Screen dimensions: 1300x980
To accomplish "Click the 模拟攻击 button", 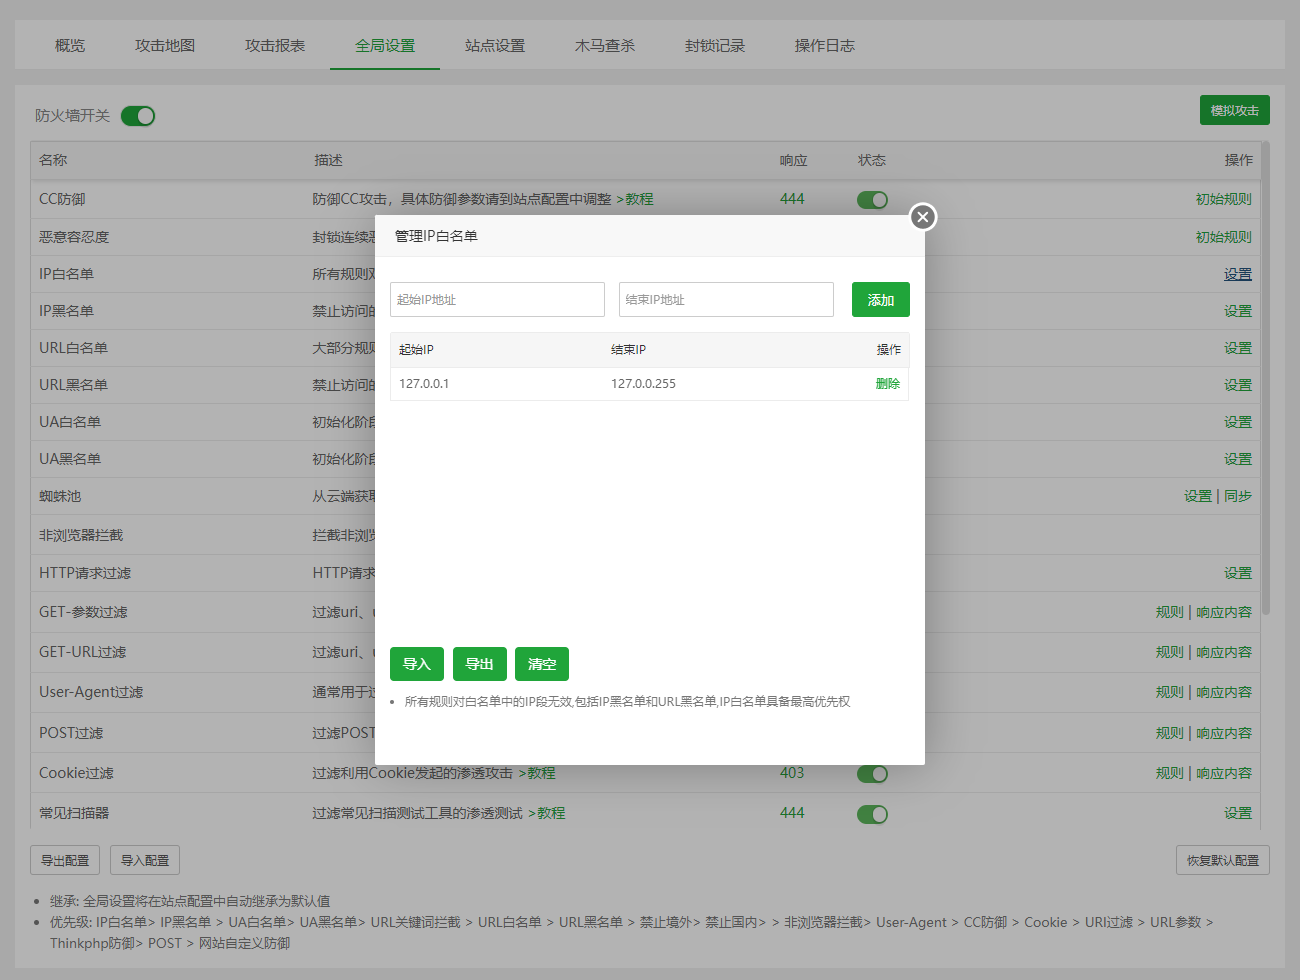I will coord(1234,111).
